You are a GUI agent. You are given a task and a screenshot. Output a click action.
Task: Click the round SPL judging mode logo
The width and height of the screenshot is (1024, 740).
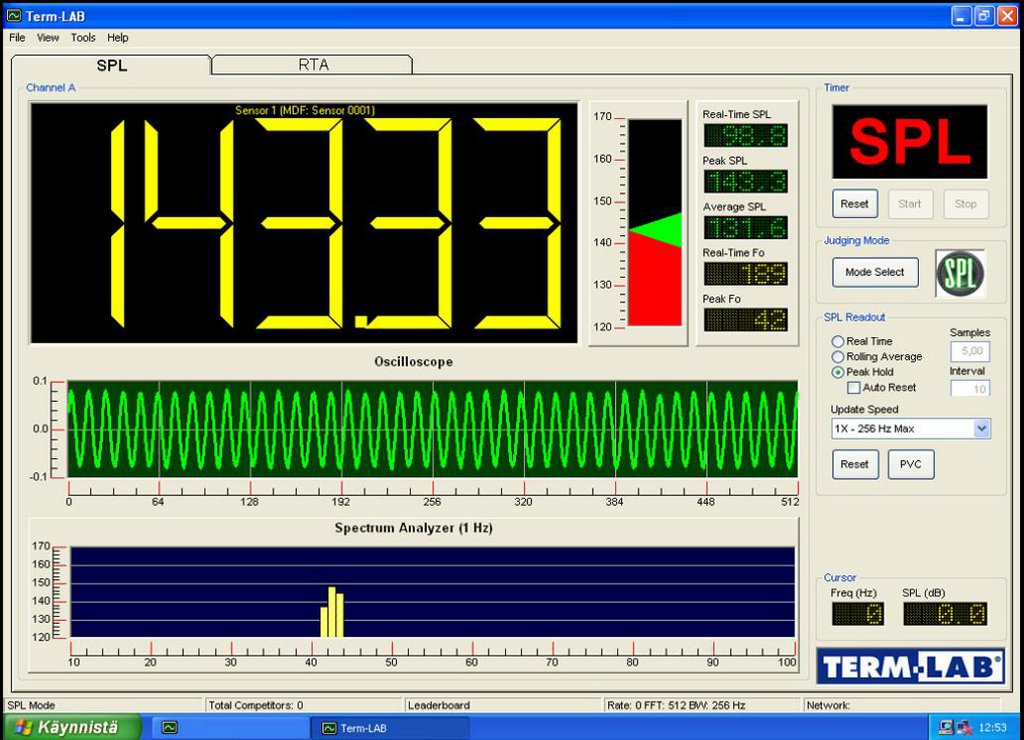pos(960,273)
